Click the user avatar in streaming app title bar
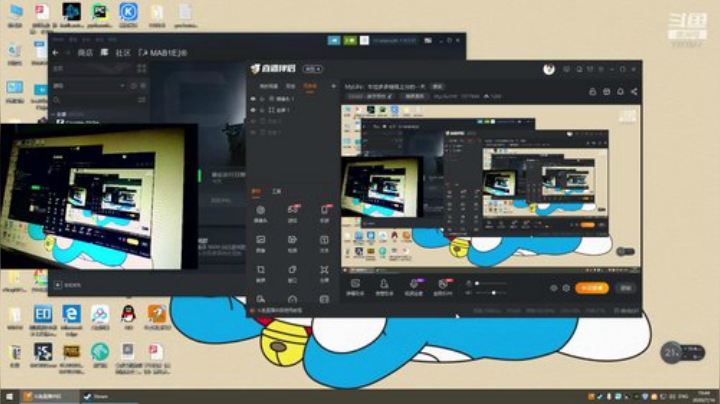The width and height of the screenshot is (720, 404). point(549,69)
